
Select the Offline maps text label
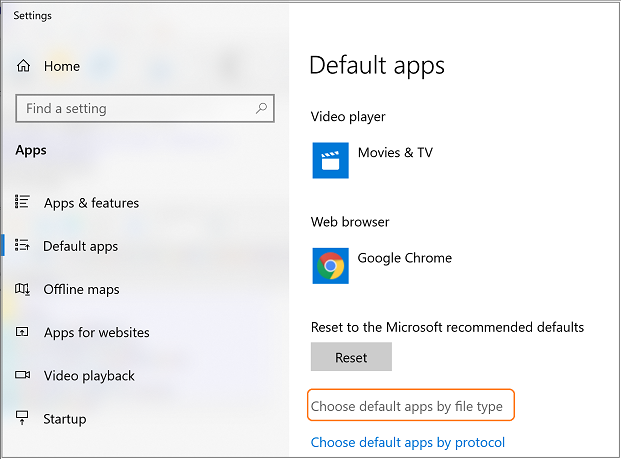tap(81, 289)
